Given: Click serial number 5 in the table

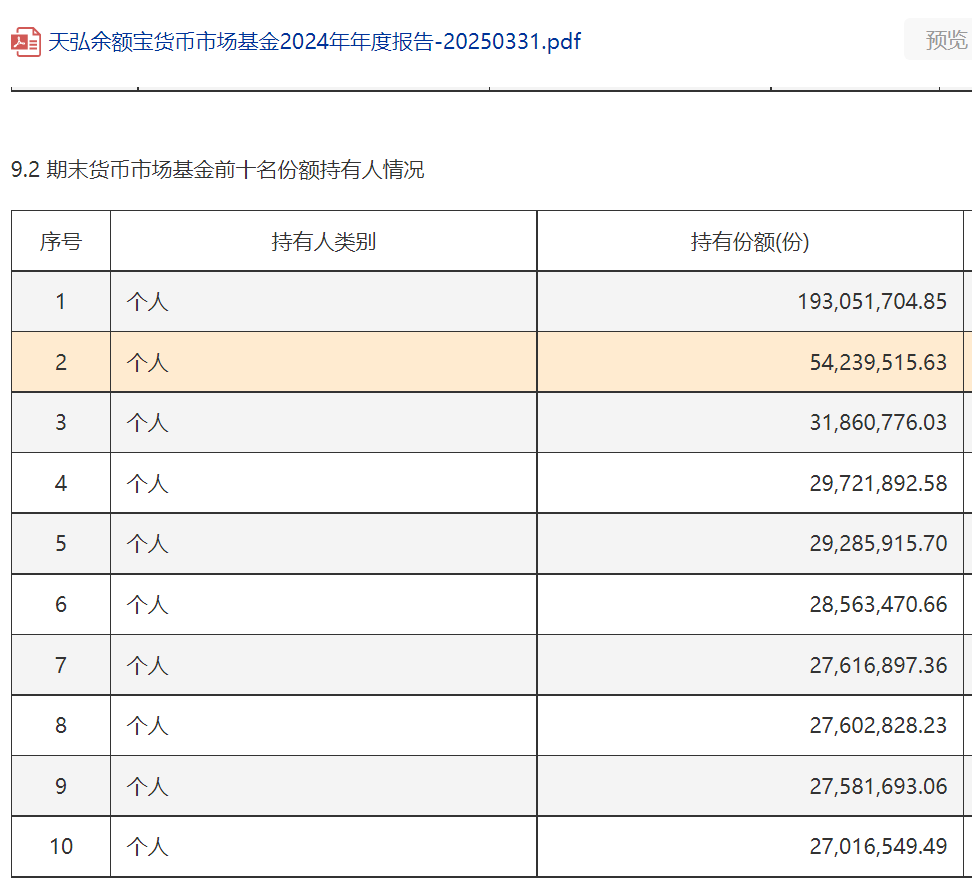Looking at the screenshot, I should click(61, 544).
